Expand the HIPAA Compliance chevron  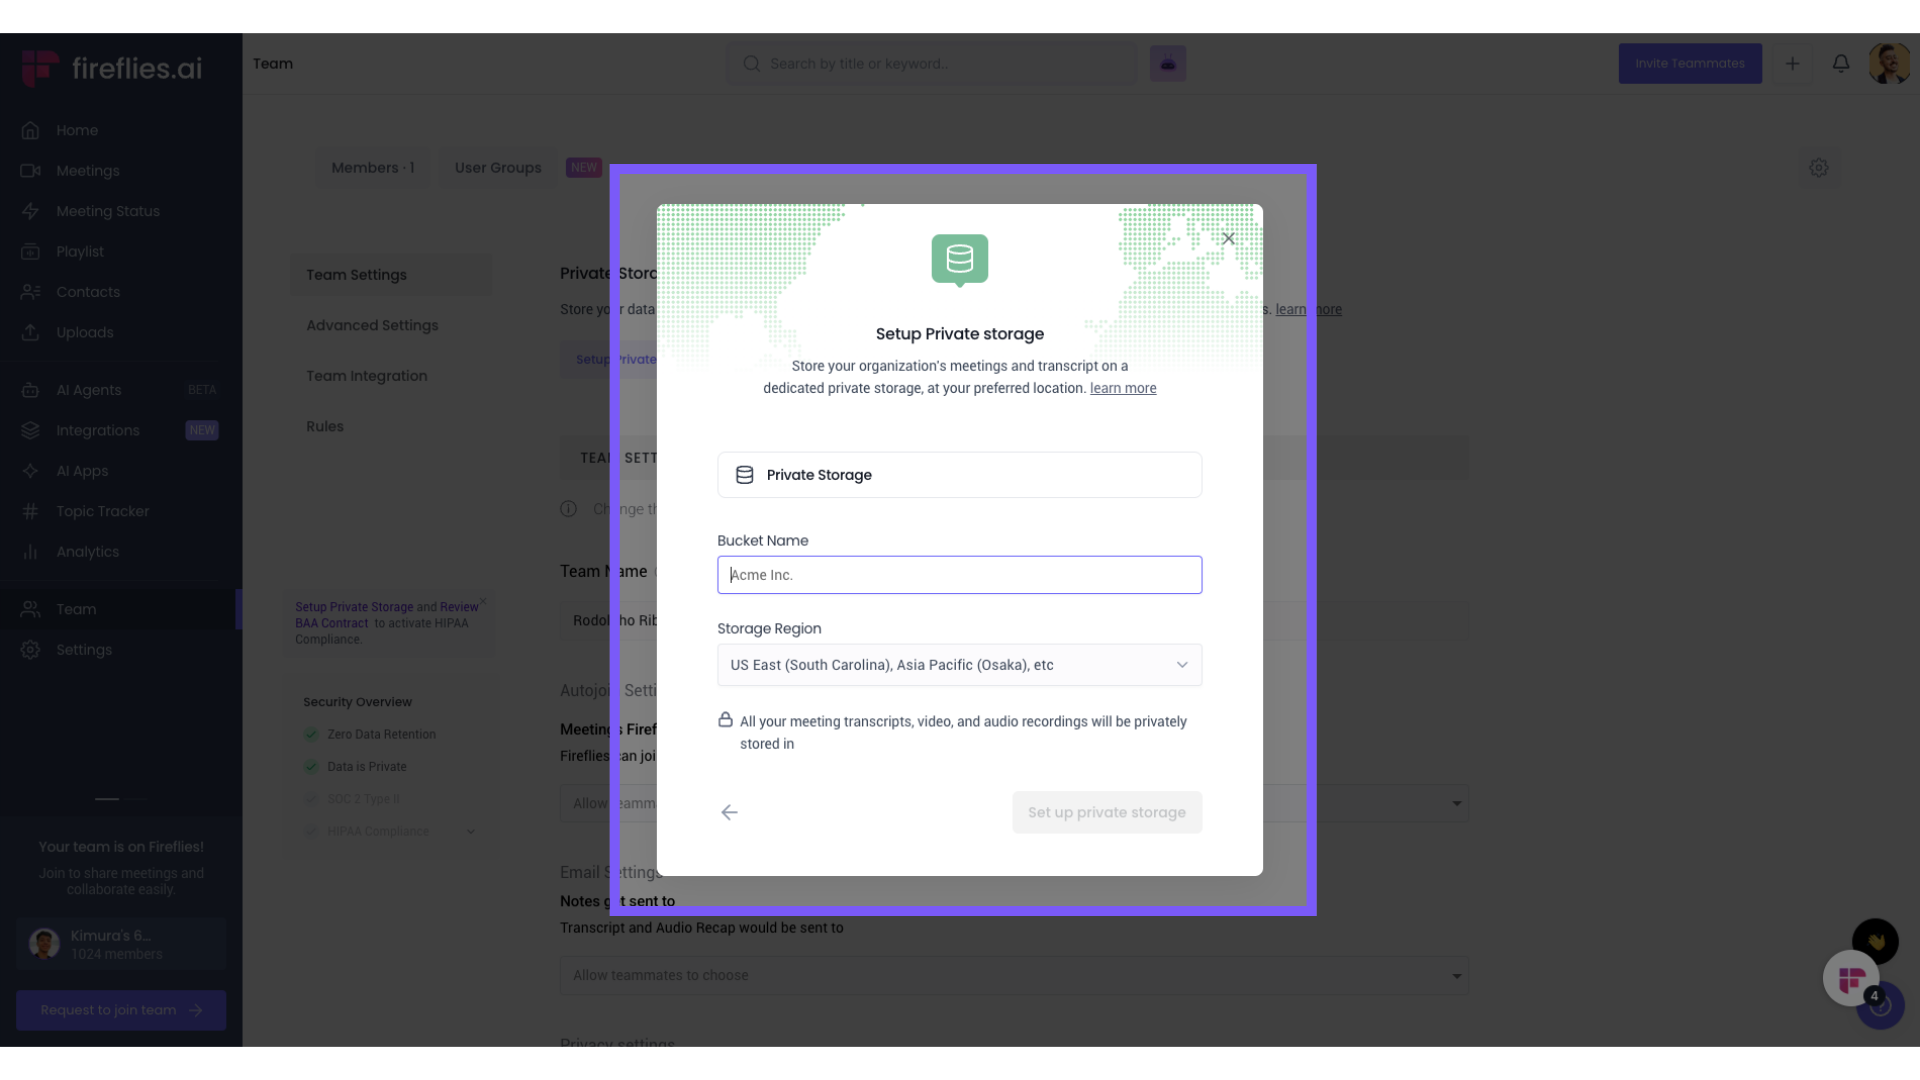click(x=470, y=831)
